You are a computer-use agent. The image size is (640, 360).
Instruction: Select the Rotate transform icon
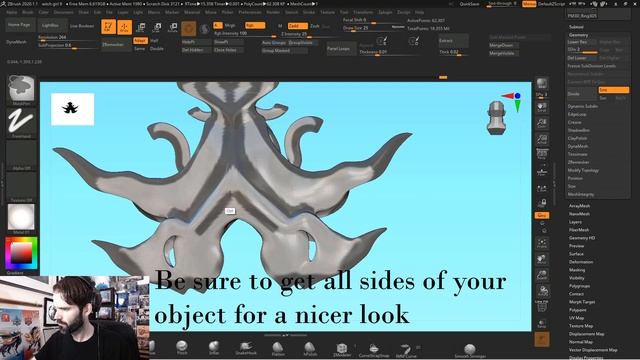[173, 27]
